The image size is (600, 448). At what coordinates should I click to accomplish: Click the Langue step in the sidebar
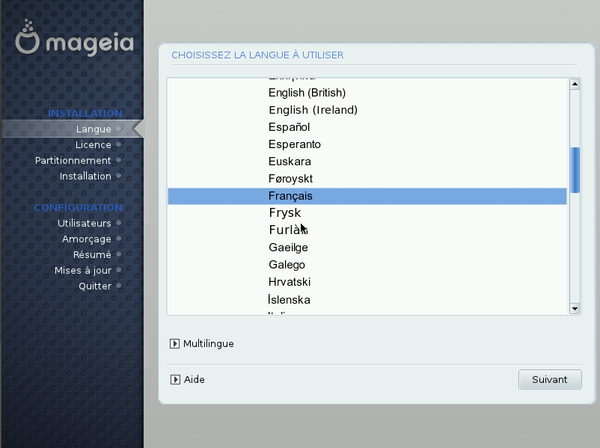(93, 129)
